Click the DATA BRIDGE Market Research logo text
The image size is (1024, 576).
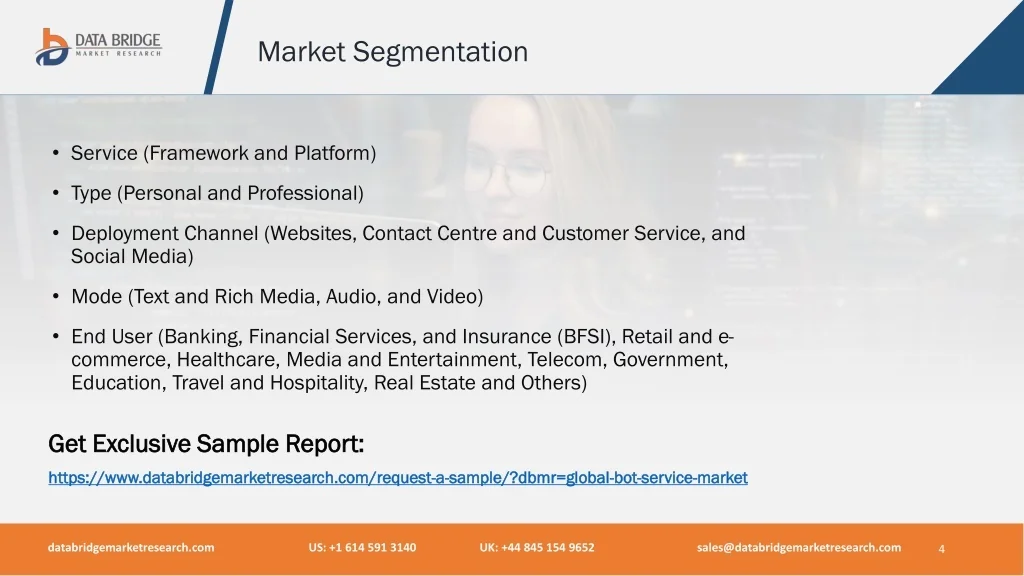click(117, 45)
